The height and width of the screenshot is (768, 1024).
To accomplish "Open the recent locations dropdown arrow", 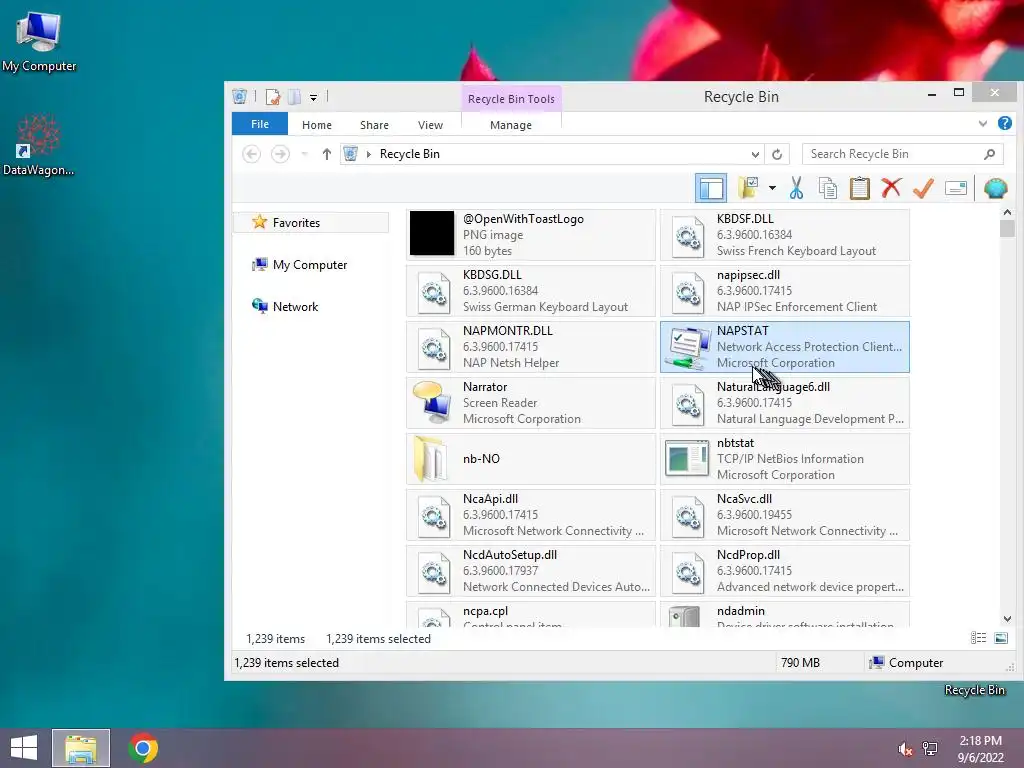I will (304, 154).
